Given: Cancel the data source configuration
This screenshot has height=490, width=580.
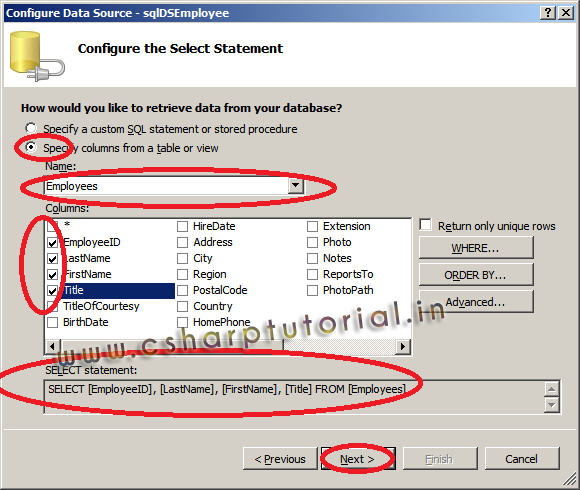Looking at the screenshot, I should pyautogui.click(x=522, y=459).
